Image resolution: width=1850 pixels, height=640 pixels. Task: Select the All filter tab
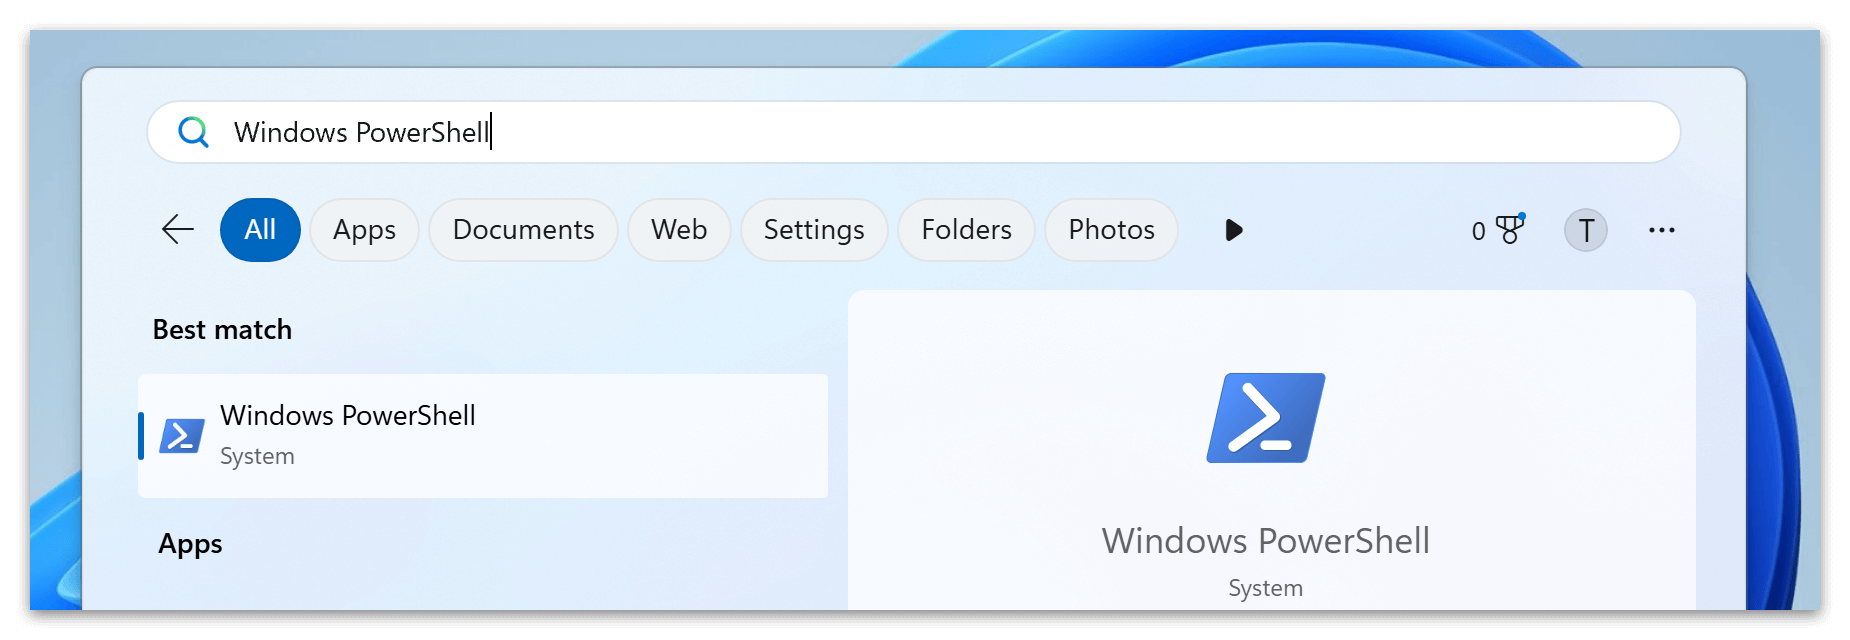pos(260,230)
